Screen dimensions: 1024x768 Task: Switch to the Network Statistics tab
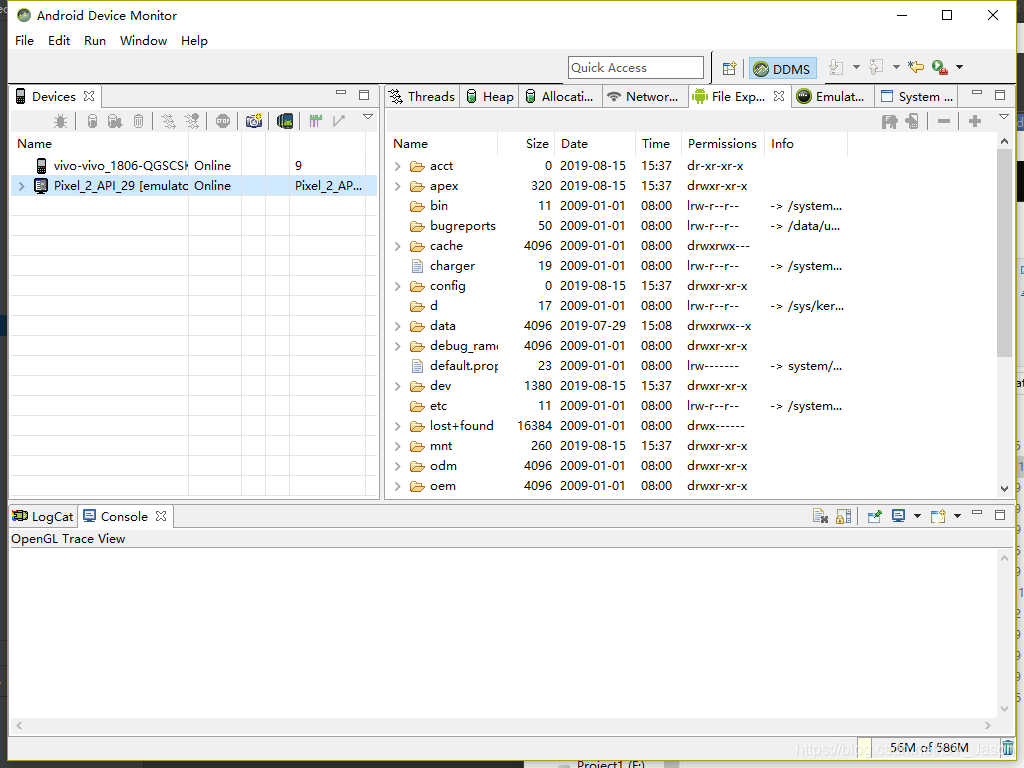pos(643,97)
